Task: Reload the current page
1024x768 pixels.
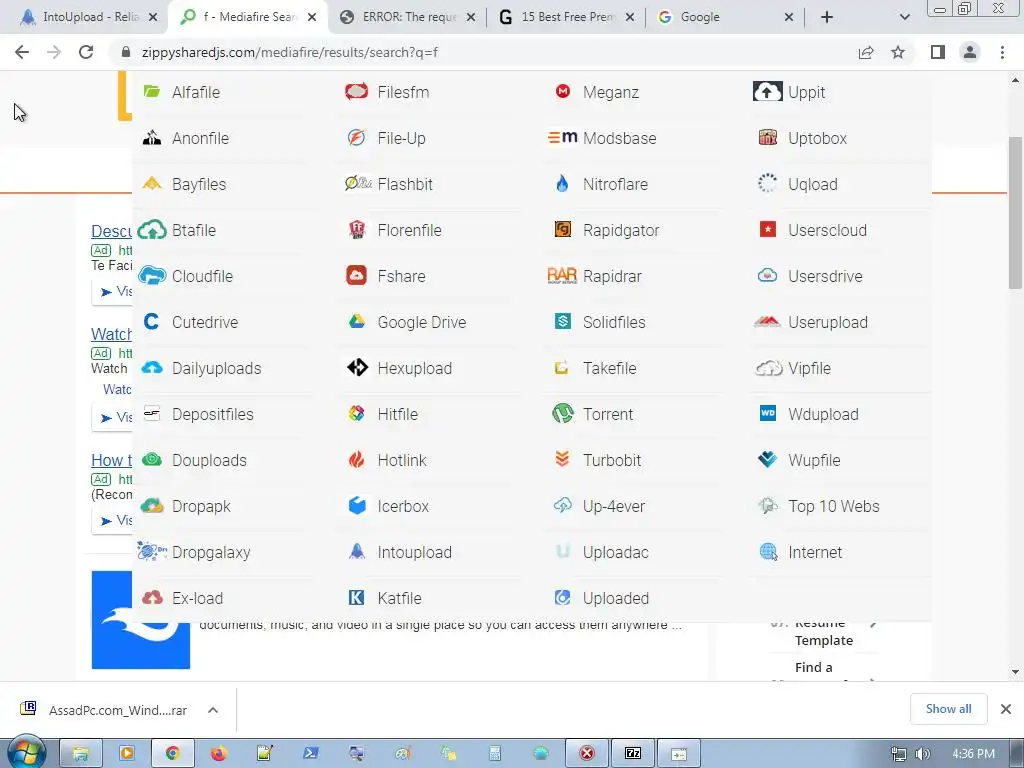Action: point(86,52)
